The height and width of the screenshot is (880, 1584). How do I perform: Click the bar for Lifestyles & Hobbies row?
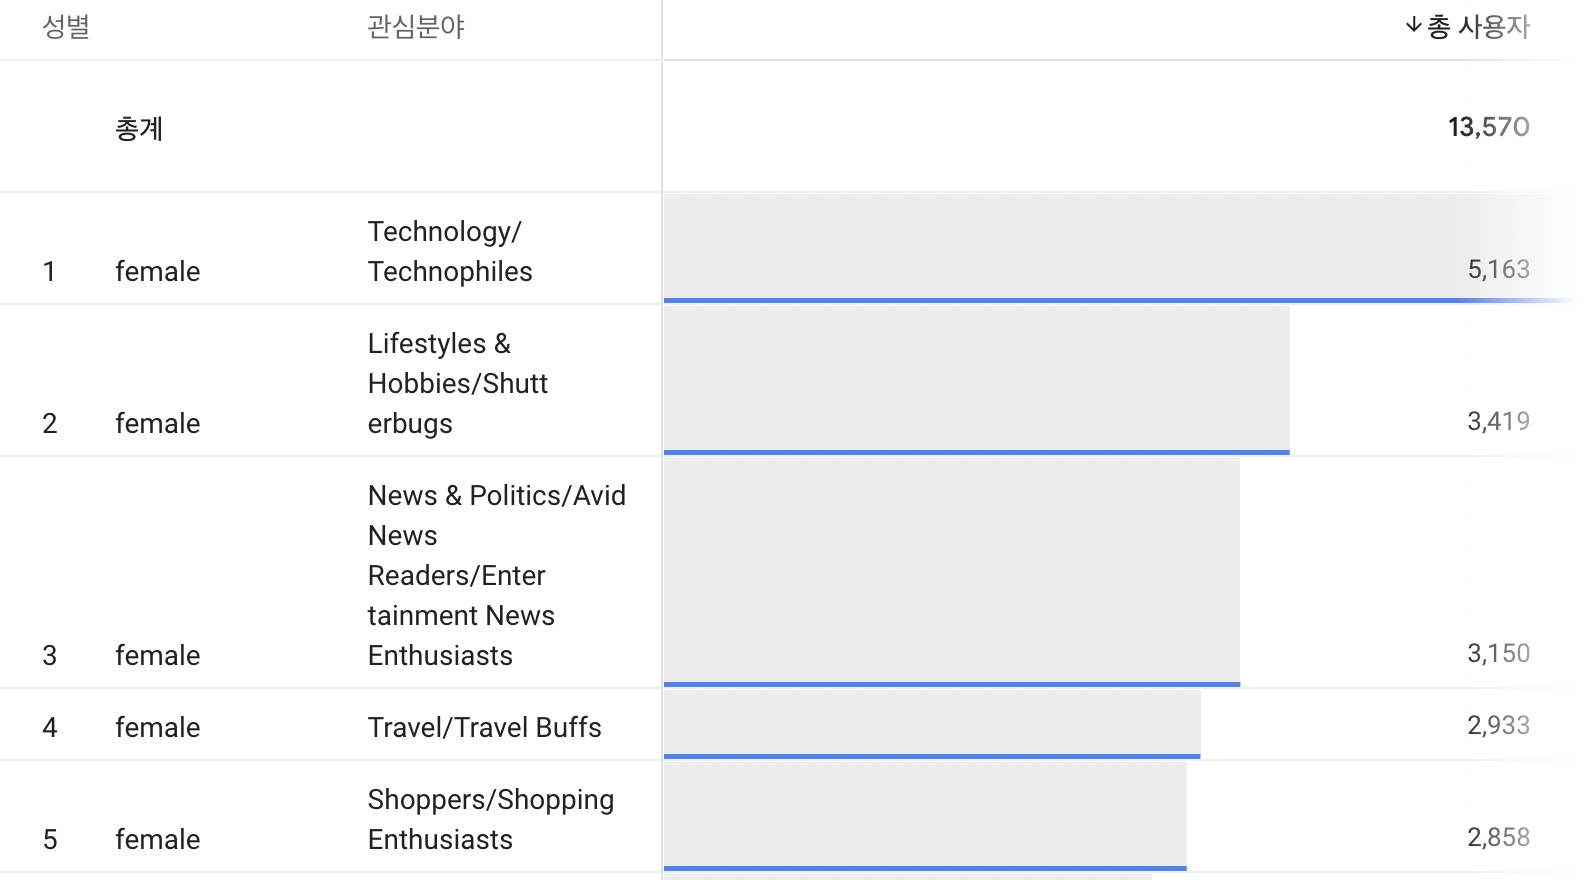[976, 380]
